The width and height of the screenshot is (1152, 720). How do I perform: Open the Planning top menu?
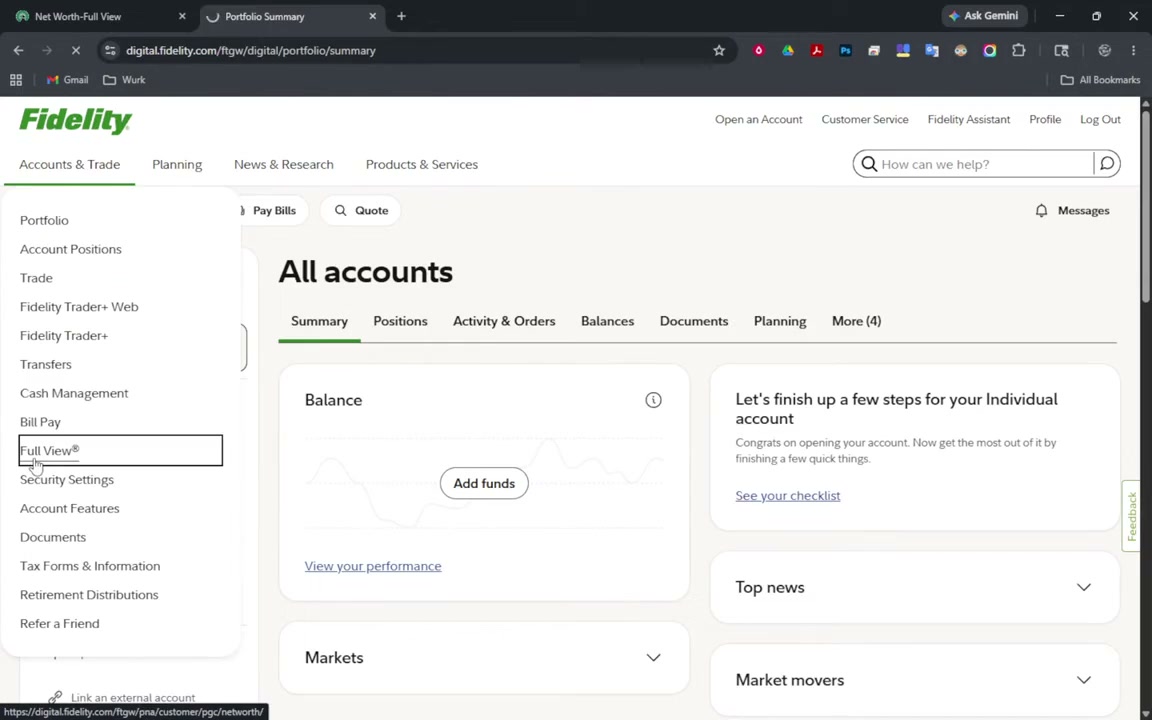177,165
